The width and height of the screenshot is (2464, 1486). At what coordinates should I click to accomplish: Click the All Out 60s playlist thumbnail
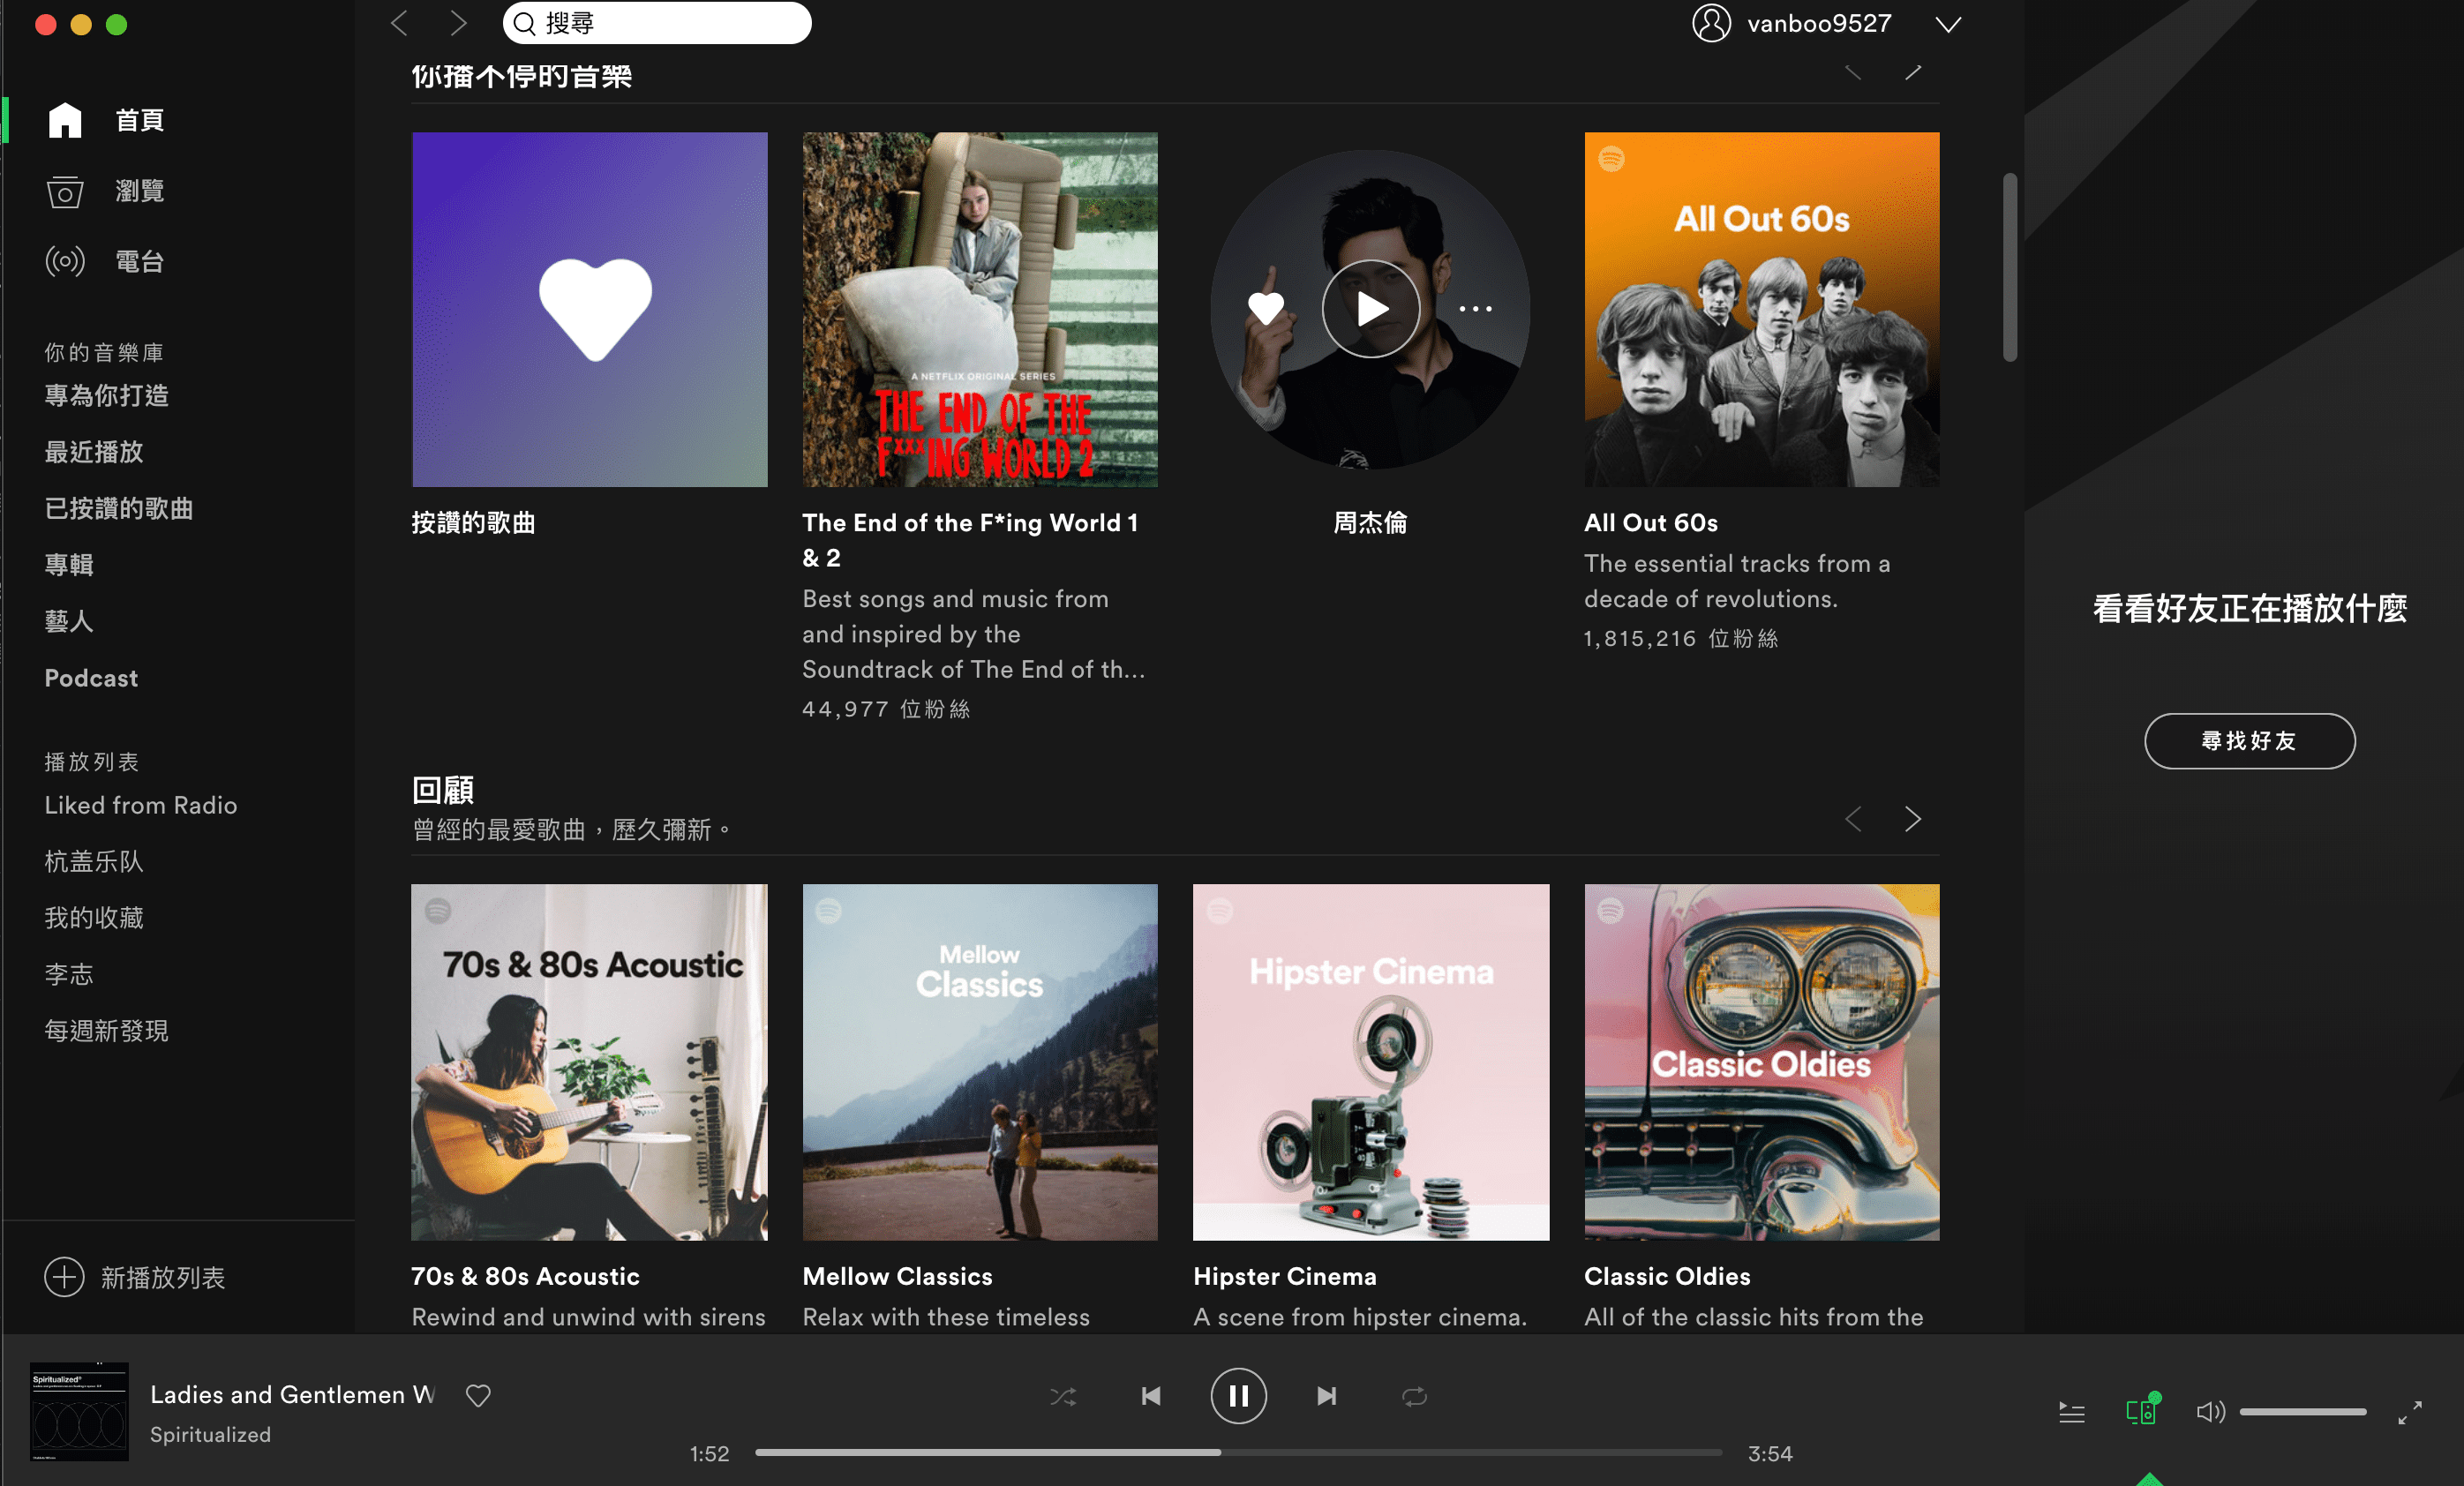pos(1760,311)
